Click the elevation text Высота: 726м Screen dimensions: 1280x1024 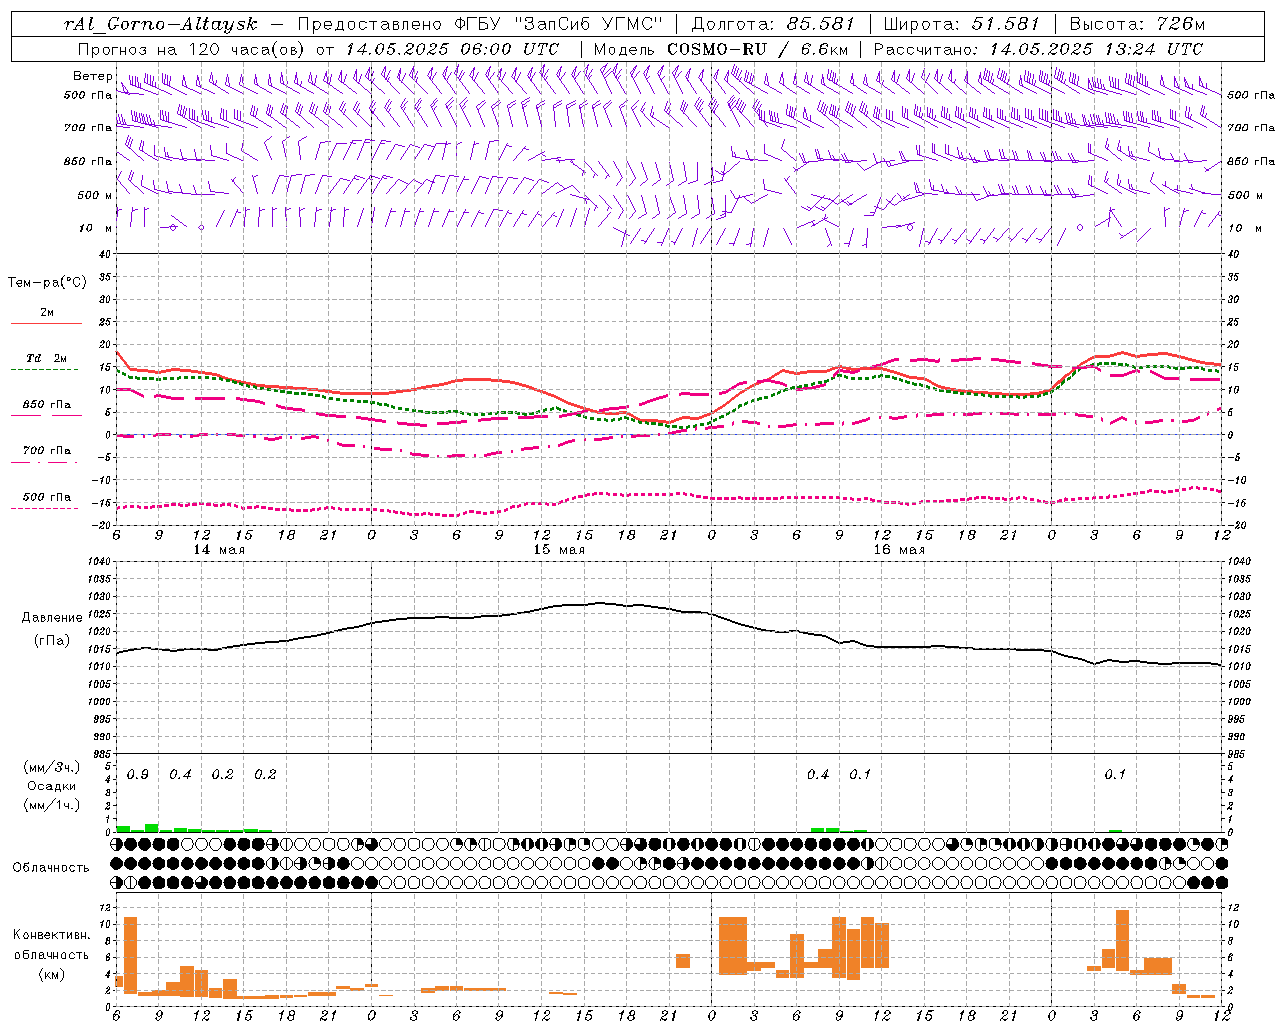pyautogui.click(x=1137, y=24)
